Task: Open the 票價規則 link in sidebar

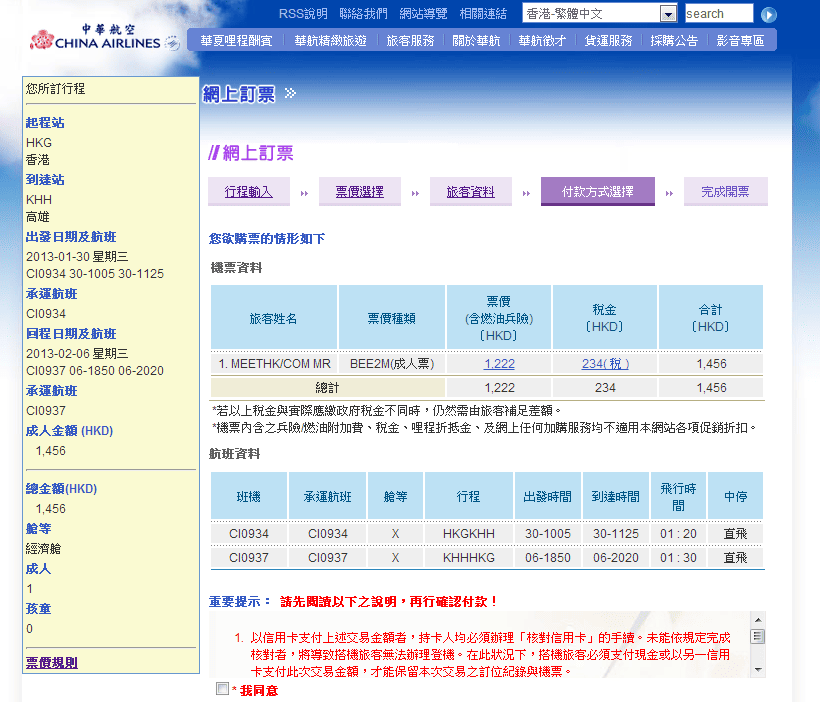Action: pos(51,662)
